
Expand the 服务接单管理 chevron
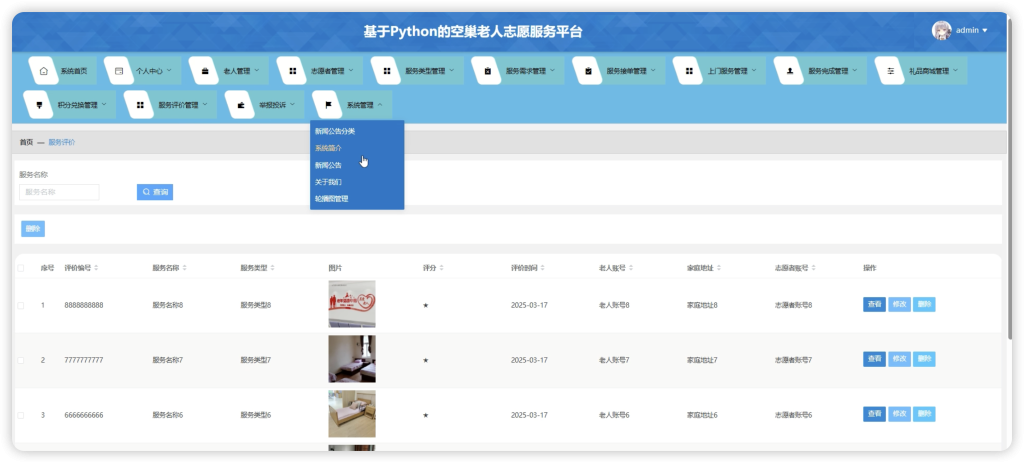tap(652, 70)
